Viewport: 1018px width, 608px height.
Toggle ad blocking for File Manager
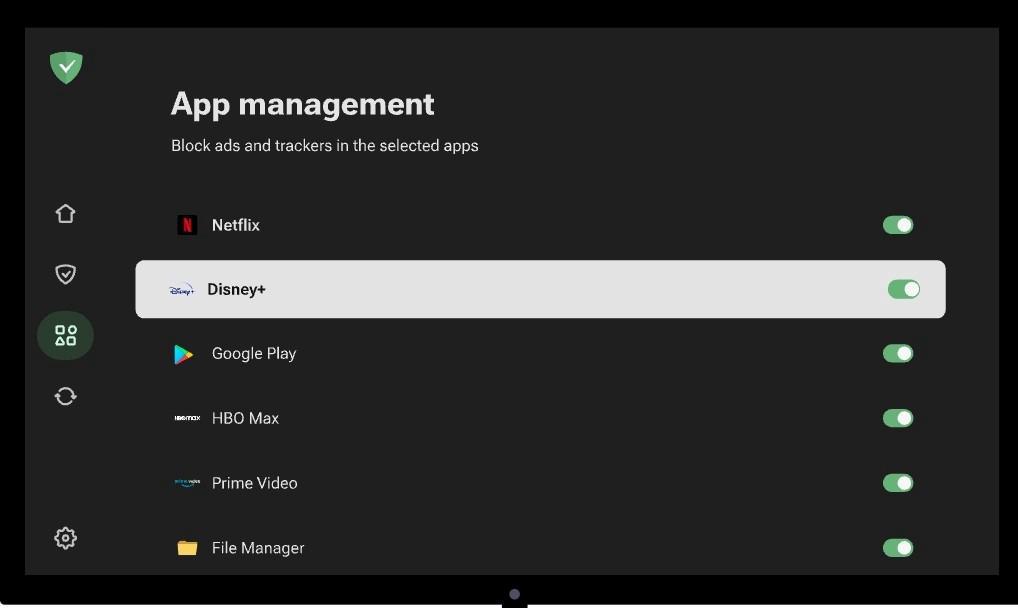(x=897, y=547)
